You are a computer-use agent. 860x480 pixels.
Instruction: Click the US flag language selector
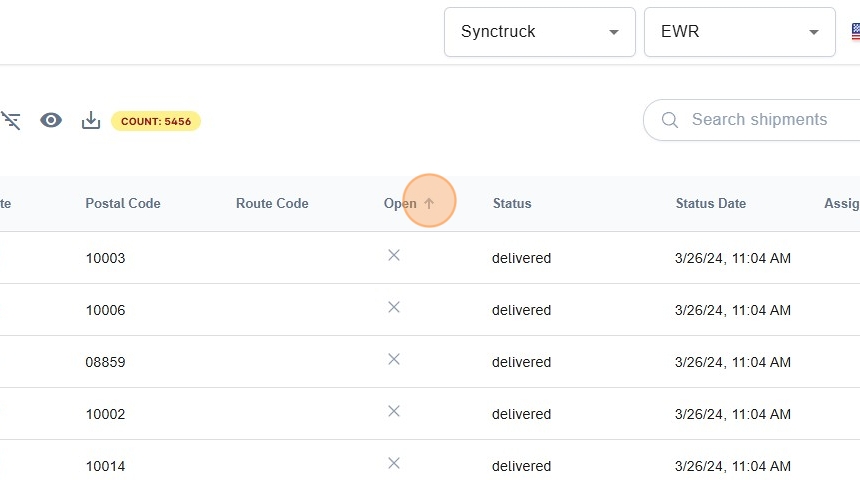point(855,32)
